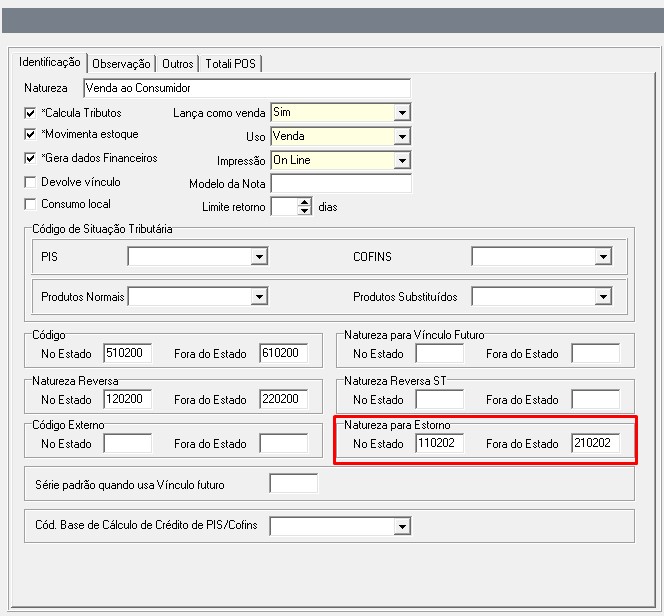Check the Consumo local option
The height and width of the screenshot is (616, 664).
(30, 204)
